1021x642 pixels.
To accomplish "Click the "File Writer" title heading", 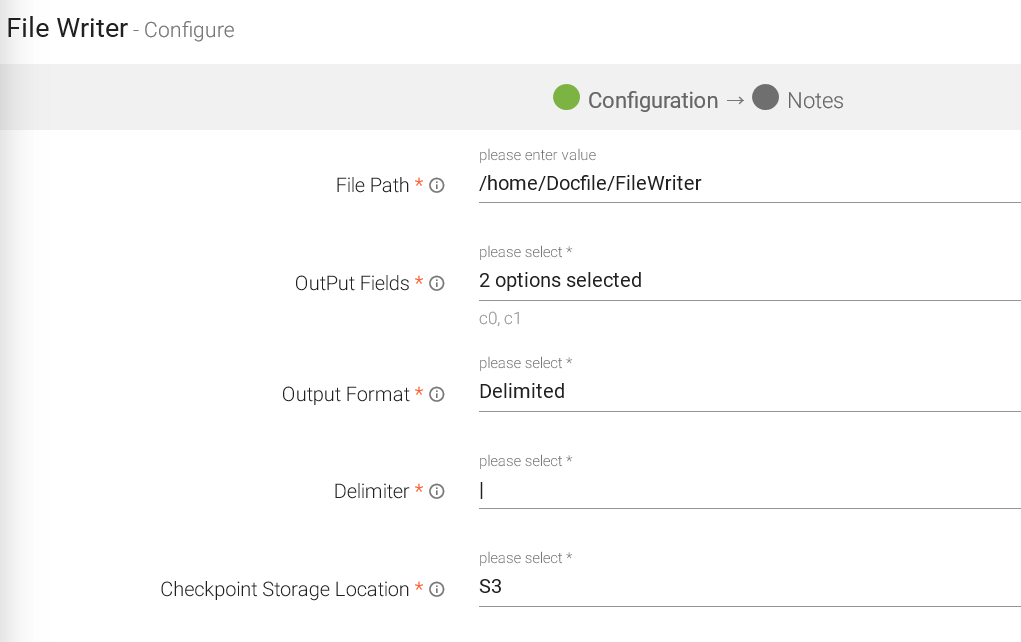I will (67, 28).
